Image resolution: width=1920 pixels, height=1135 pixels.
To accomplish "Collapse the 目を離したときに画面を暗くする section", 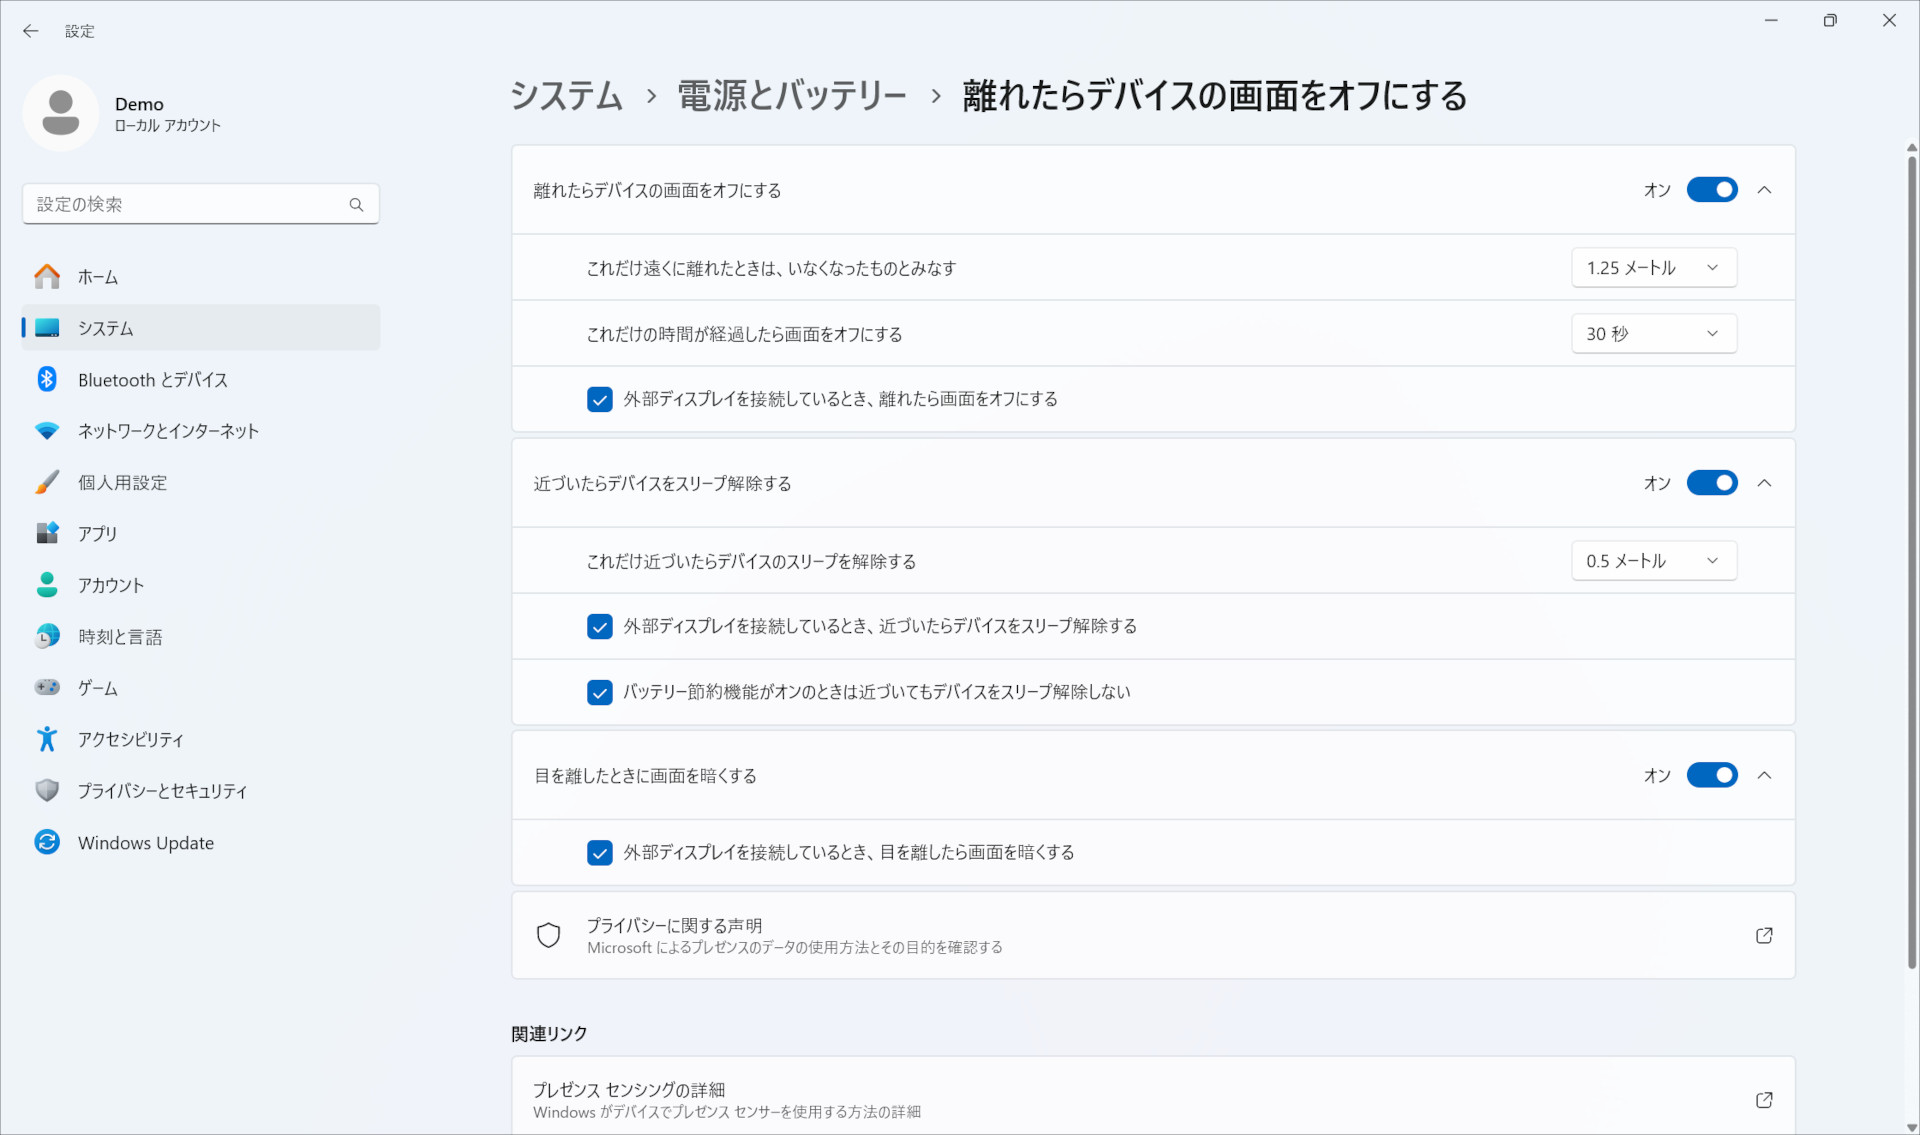I will pos(1766,775).
